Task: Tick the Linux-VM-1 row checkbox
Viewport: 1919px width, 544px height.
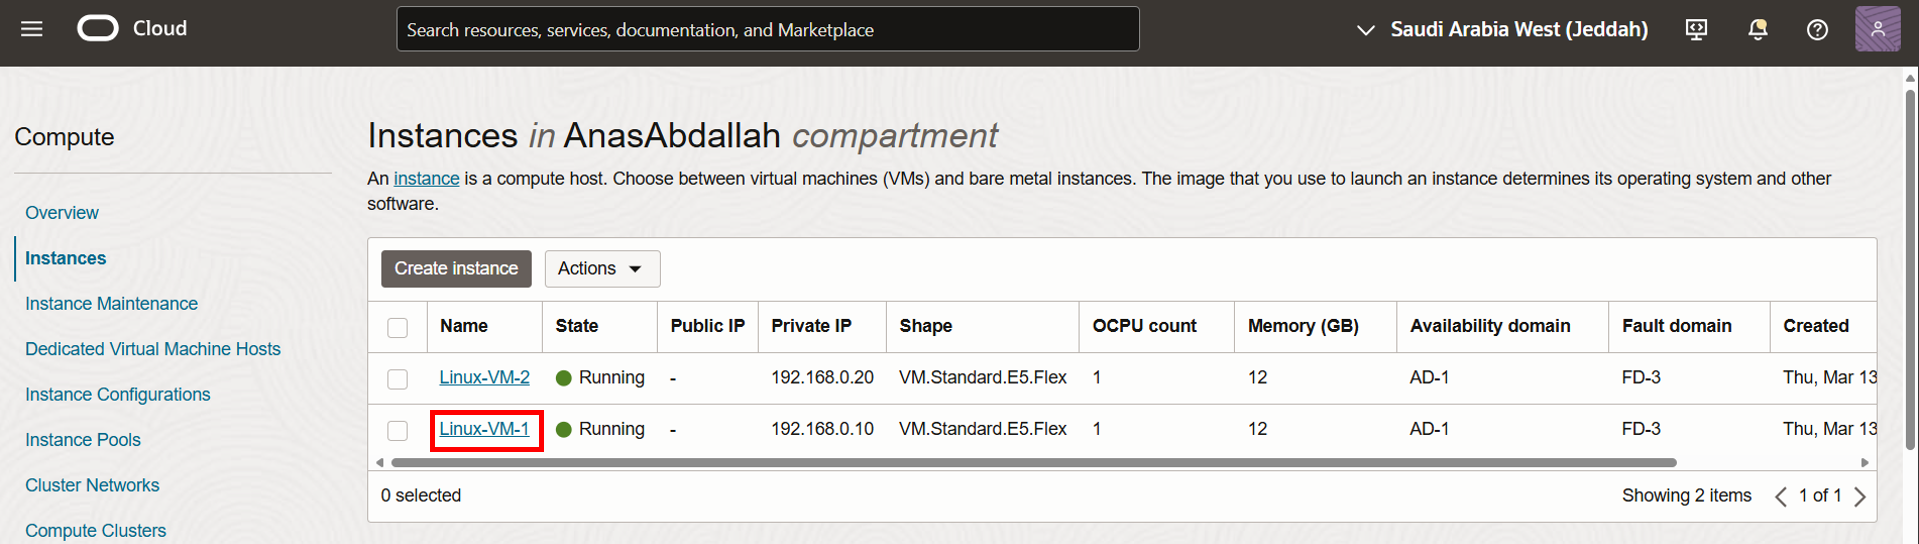Action: [x=397, y=430]
